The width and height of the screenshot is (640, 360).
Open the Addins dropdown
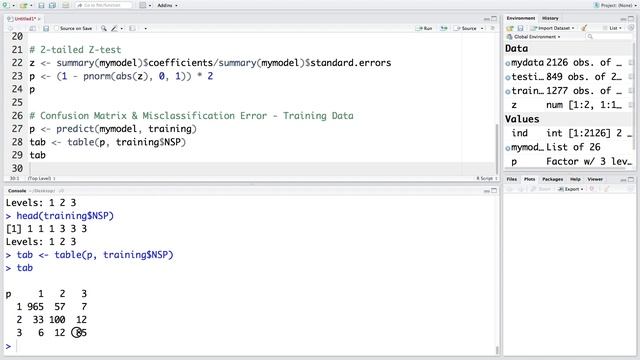pos(167,5)
